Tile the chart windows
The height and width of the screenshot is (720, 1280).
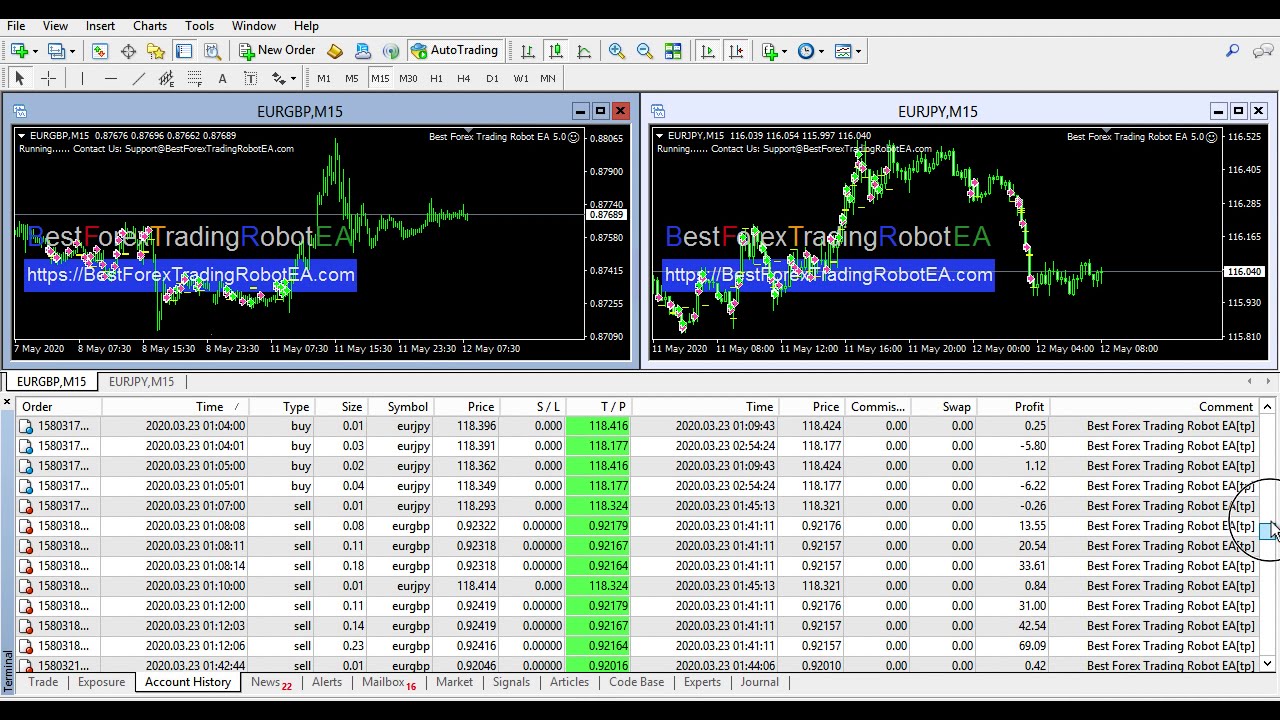[x=673, y=51]
